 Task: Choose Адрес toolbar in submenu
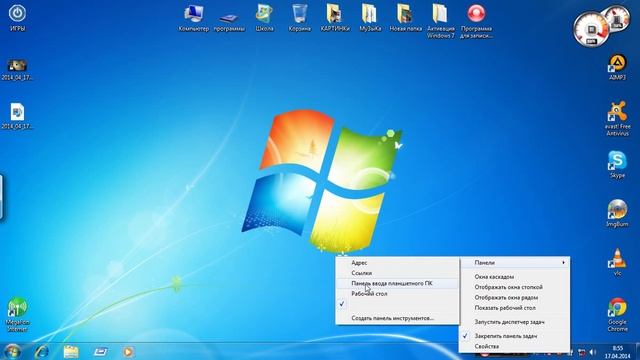397,263
